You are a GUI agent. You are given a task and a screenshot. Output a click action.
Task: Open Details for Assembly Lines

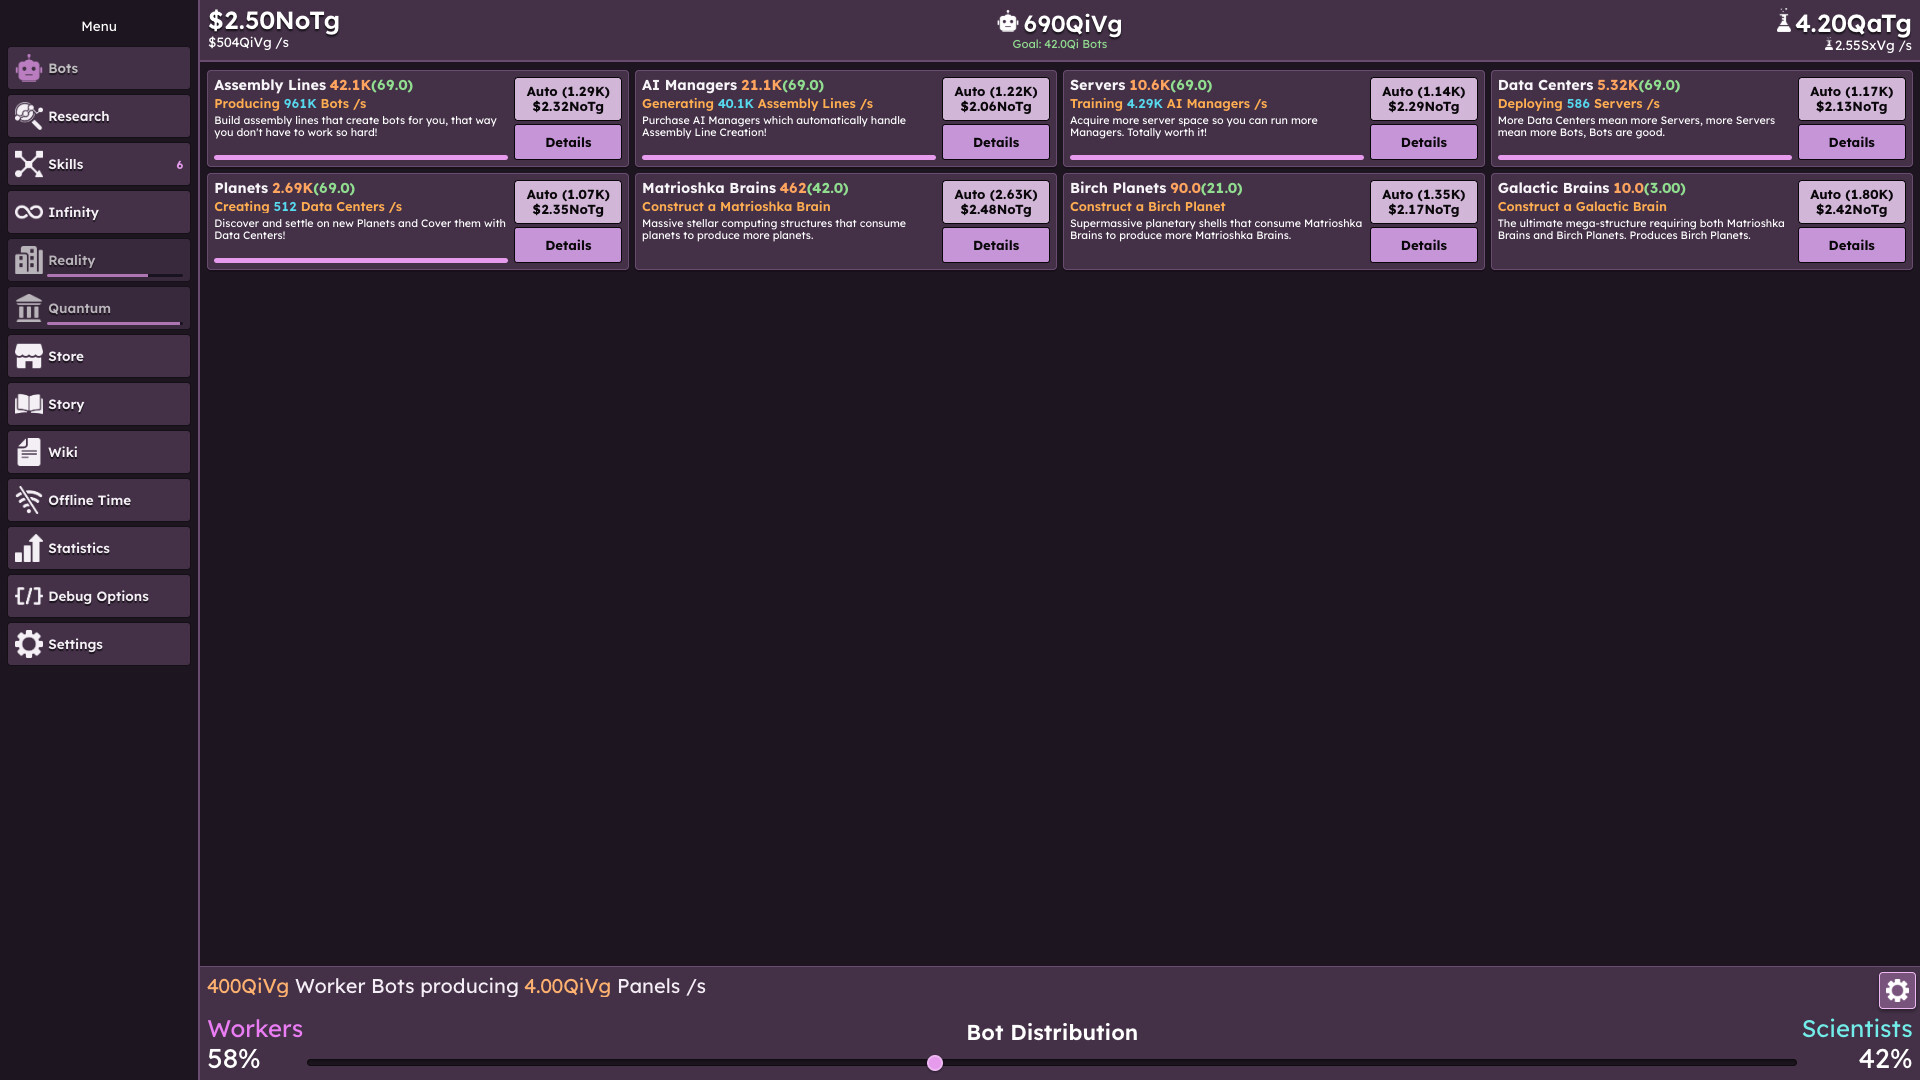(x=568, y=142)
